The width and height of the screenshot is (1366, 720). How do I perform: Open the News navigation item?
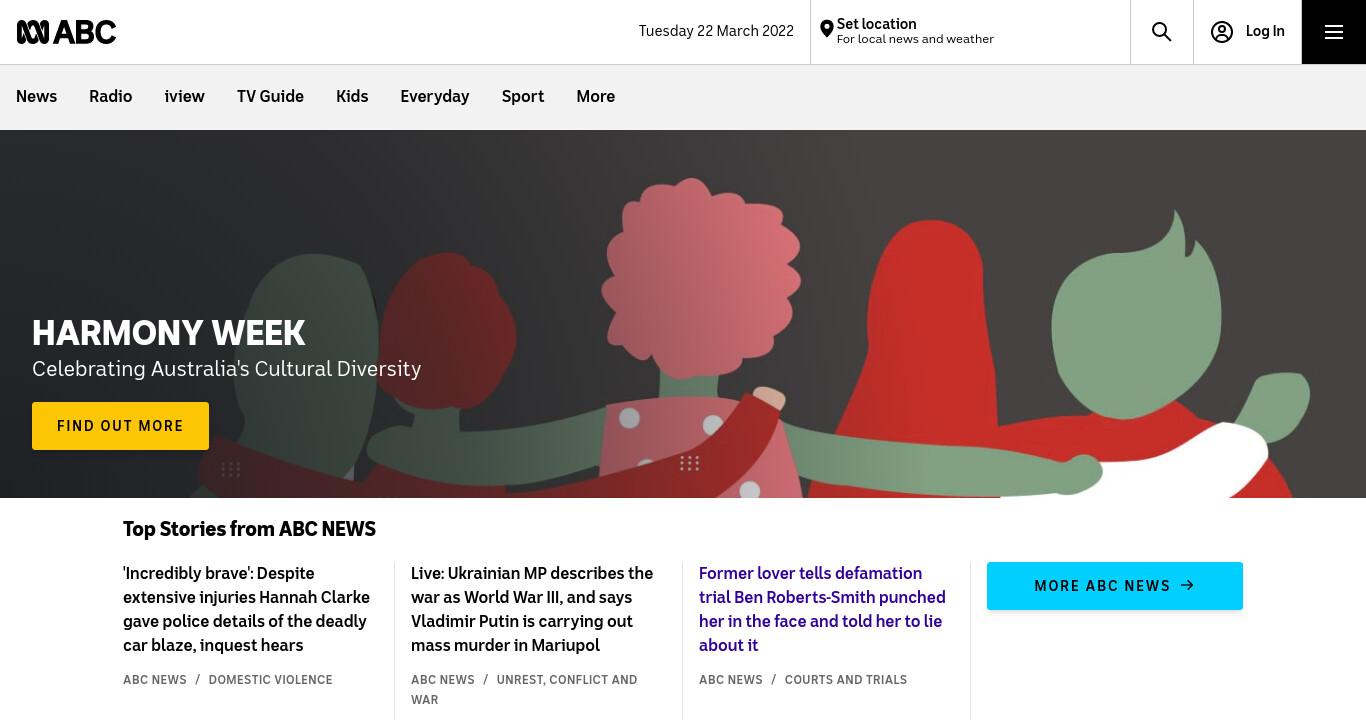pyautogui.click(x=36, y=97)
